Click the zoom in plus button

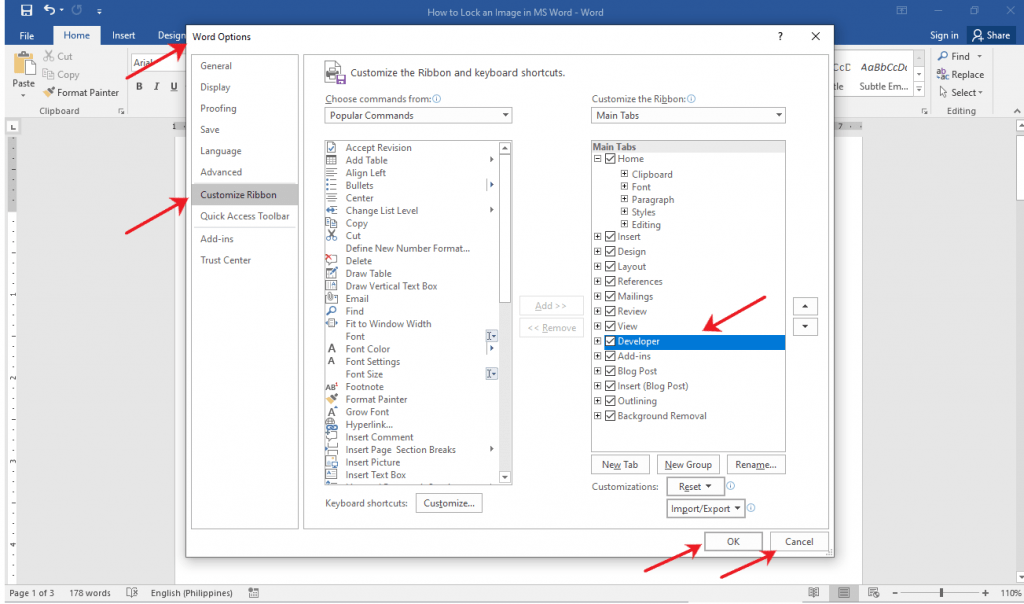tap(985, 593)
